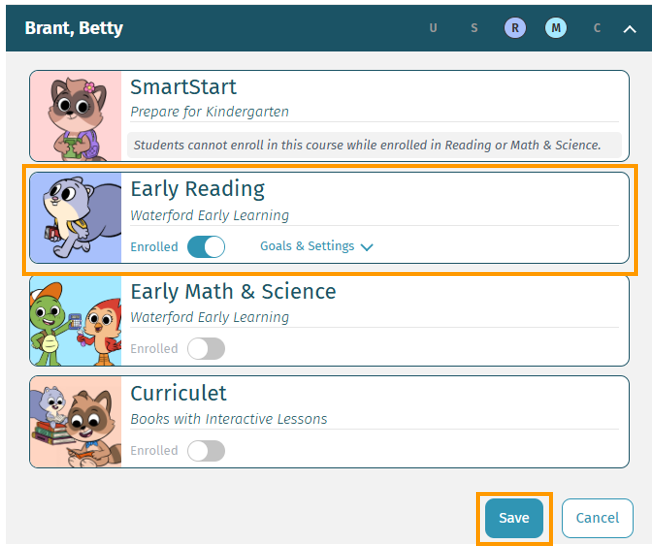Click the Curriculet books mascot image
Screen dimensions: 658x553
click(x=76, y=422)
